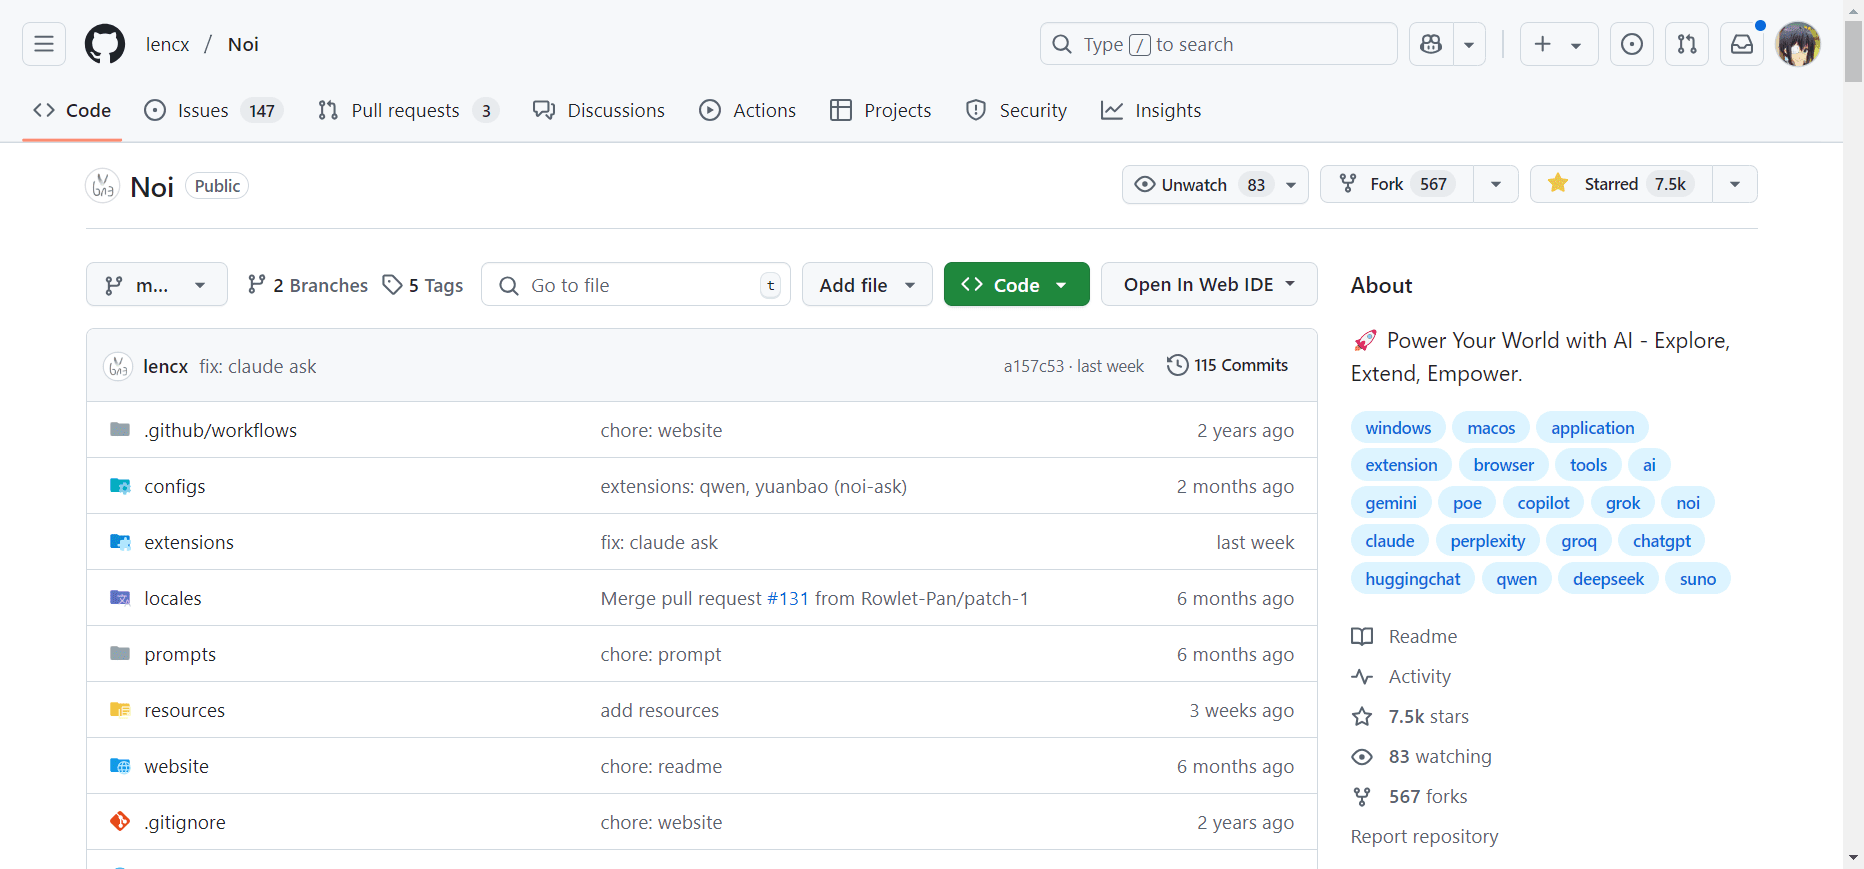Click the lencx owner breadcrumb link

tap(167, 44)
